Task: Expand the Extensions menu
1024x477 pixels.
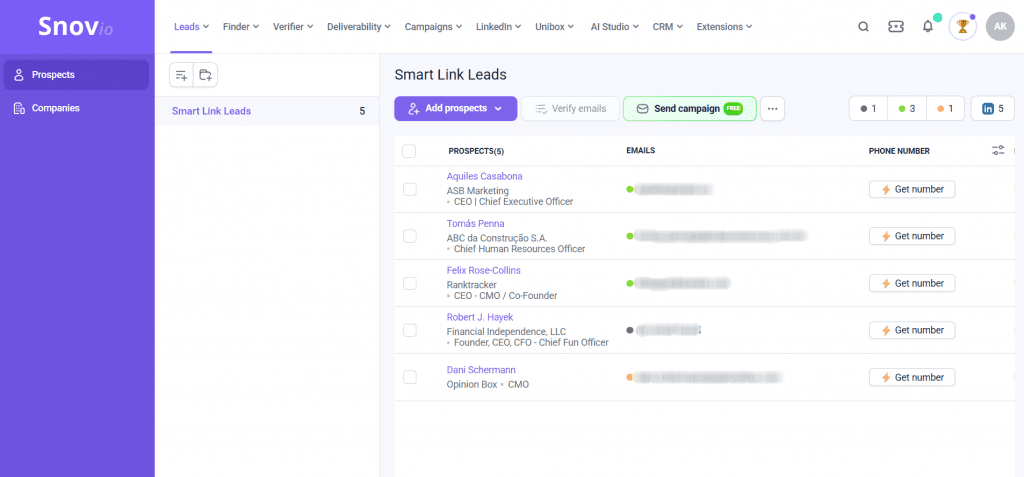Action: tap(724, 27)
